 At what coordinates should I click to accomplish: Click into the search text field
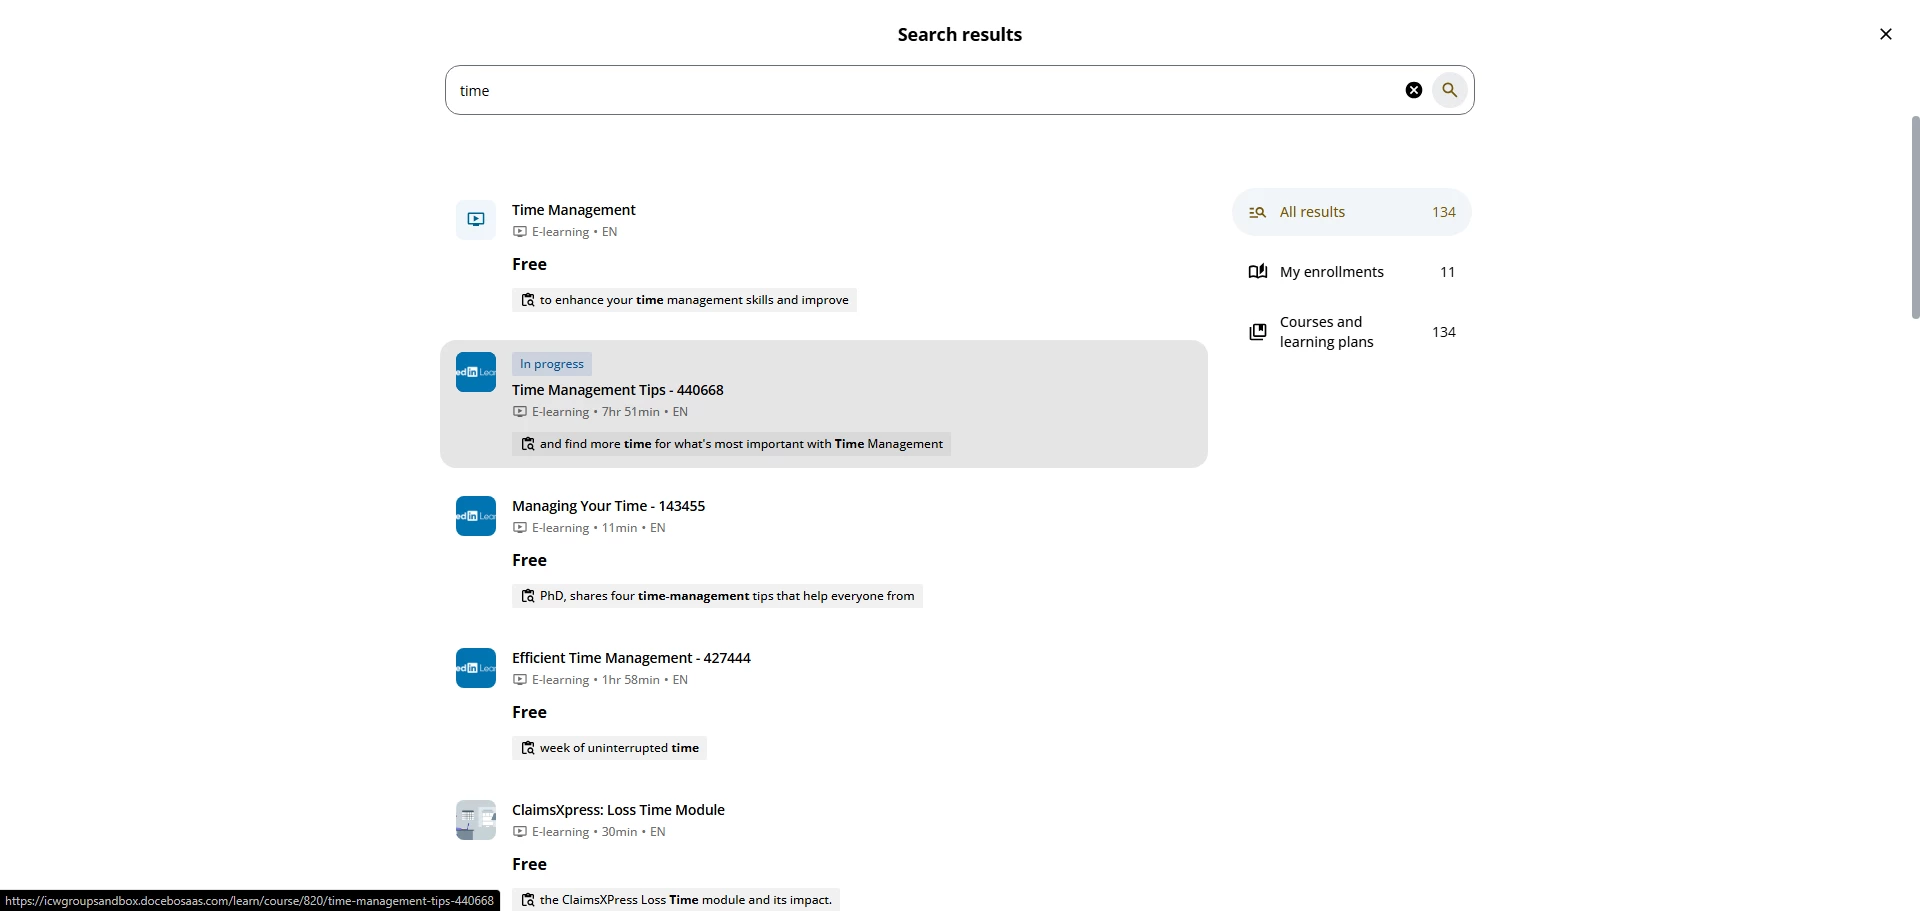coord(920,90)
